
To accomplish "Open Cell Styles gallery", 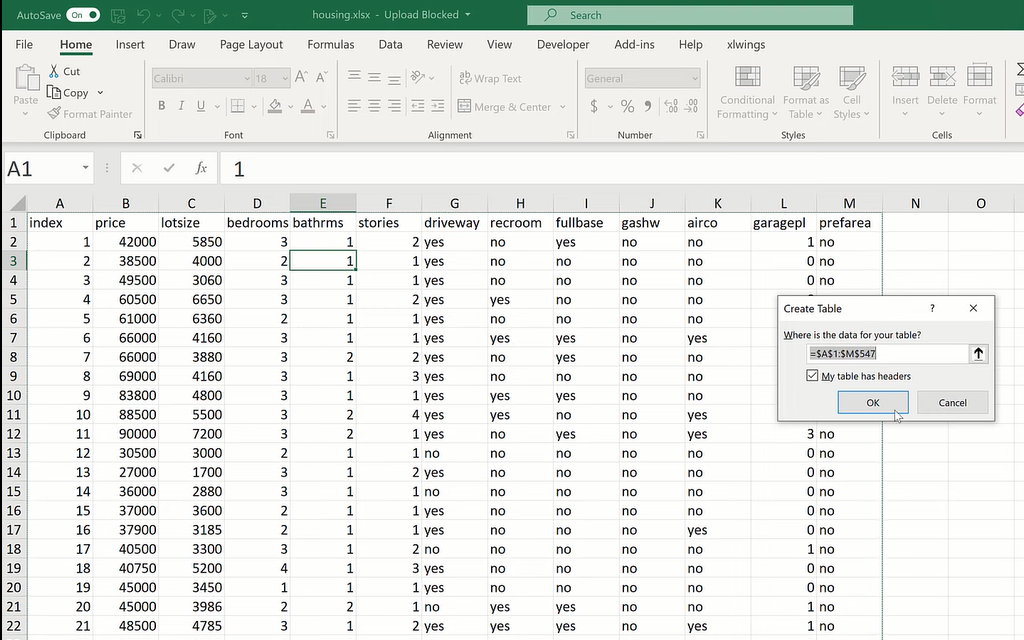I will 852,93.
